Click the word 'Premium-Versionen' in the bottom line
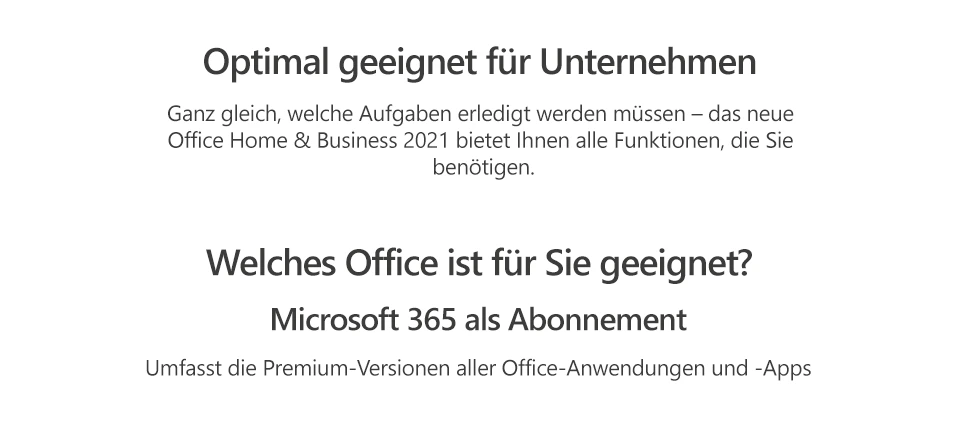The height and width of the screenshot is (421, 964). point(357,368)
